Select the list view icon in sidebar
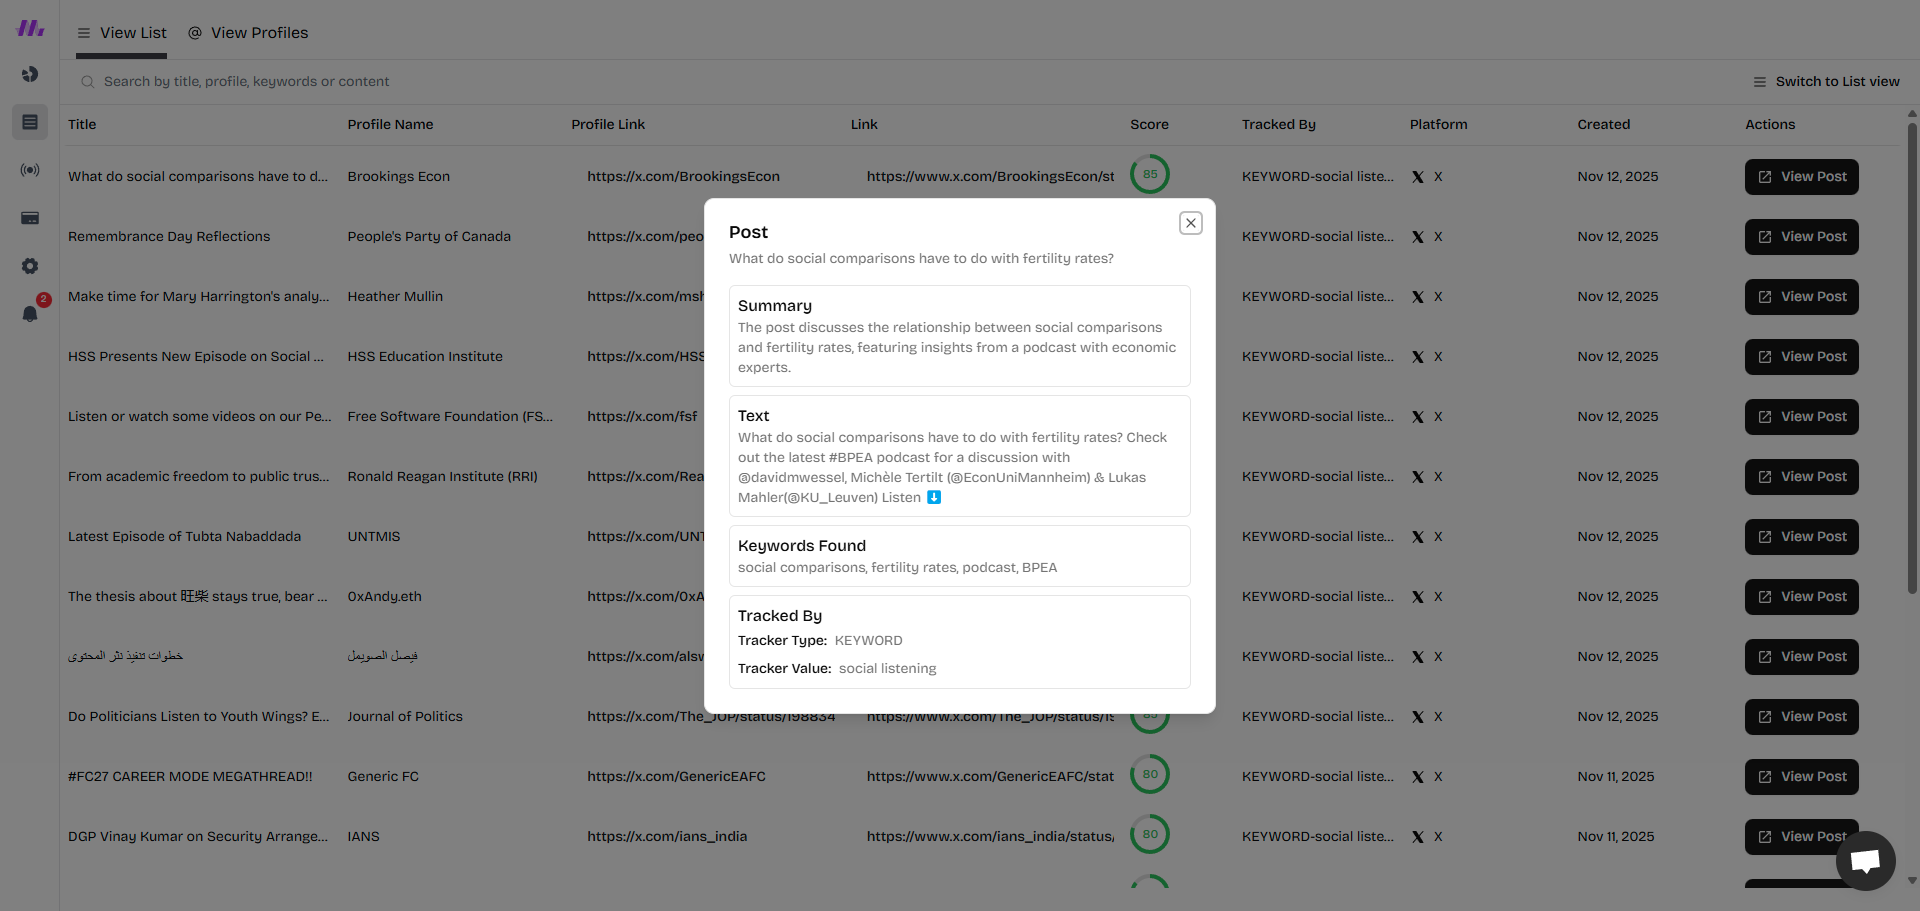Image resolution: width=1920 pixels, height=911 pixels. pyautogui.click(x=30, y=122)
